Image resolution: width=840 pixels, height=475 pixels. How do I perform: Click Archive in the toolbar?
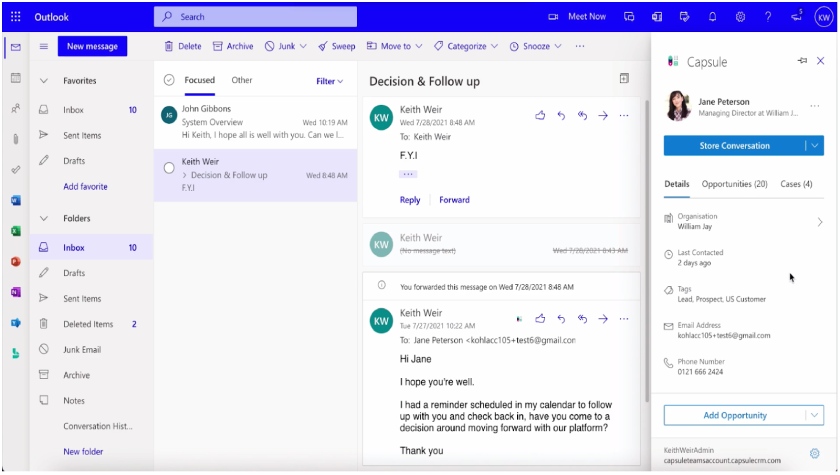tap(233, 46)
